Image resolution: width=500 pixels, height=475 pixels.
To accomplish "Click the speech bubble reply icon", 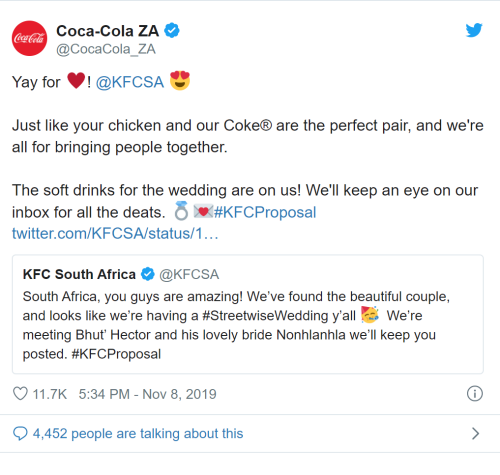I will [x=20, y=433].
